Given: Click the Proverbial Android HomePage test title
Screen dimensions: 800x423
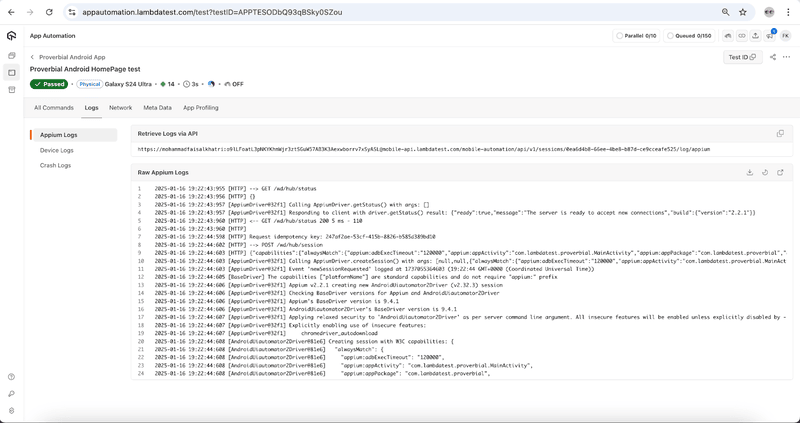Looking at the screenshot, I should click(85, 69).
